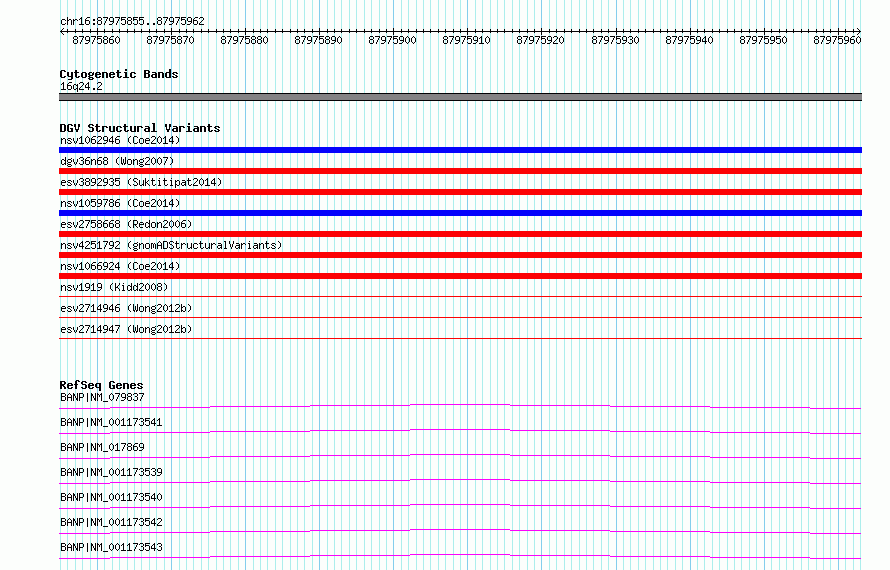Click the DGV Structural Variants track title
This screenshot has height=570, width=890.
(x=140, y=128)
